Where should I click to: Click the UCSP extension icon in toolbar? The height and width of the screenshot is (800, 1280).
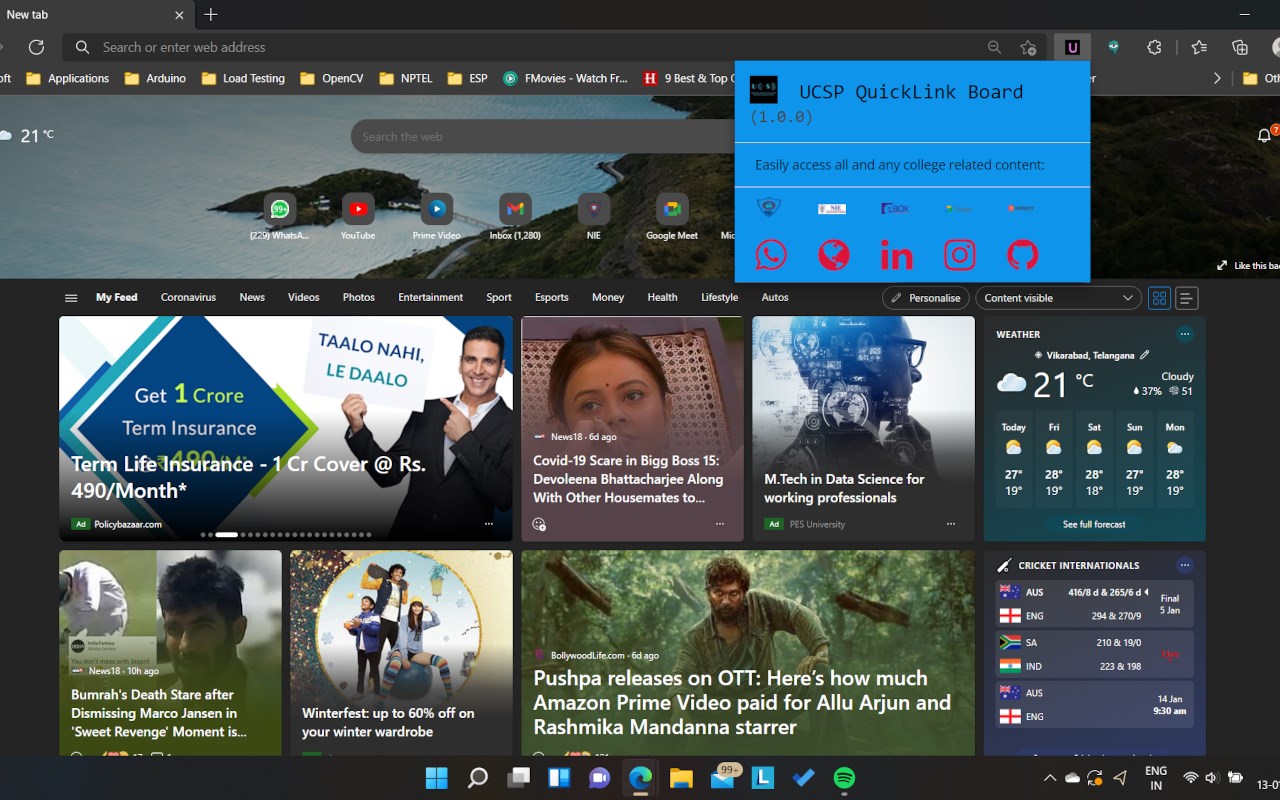1072,47
